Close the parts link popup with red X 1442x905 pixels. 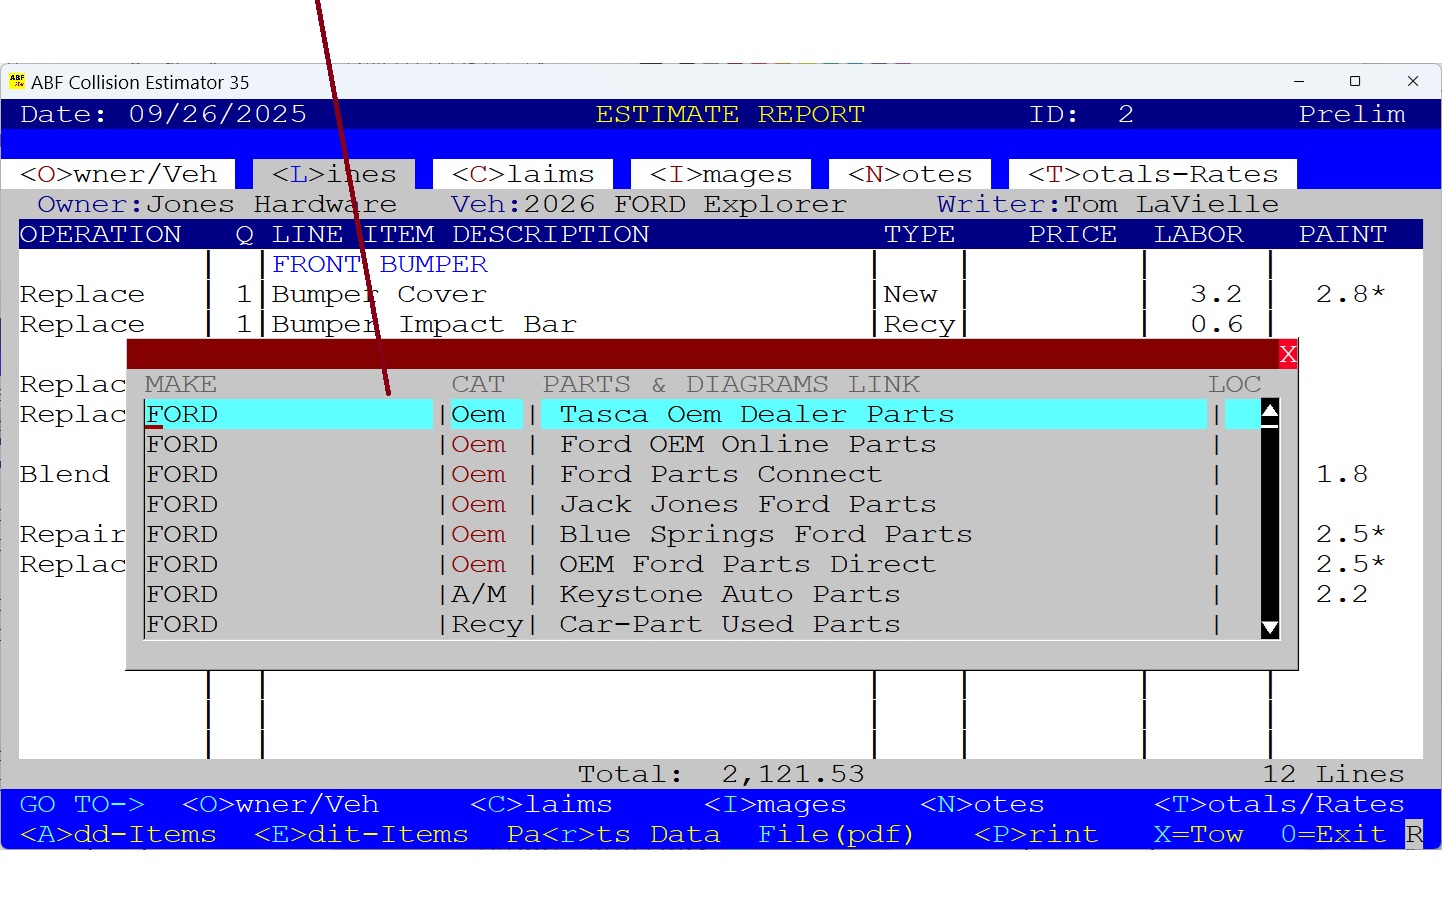coord(1287,354)
